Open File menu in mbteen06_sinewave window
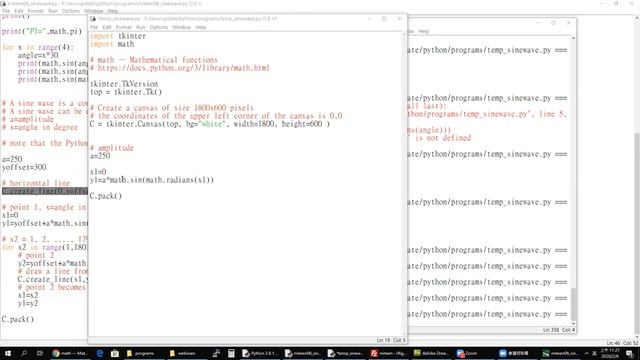This screenshot has width=640, height=360. click(6, 11)
